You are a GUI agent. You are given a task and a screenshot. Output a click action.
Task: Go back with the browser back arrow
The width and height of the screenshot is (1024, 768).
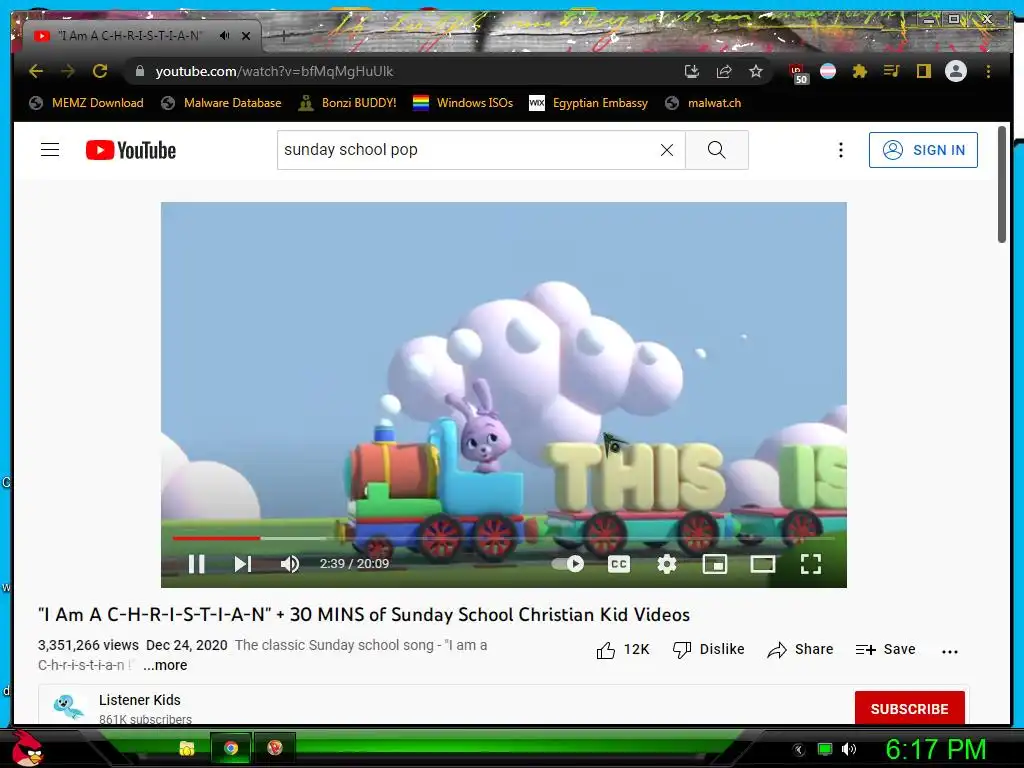point(36,71)
